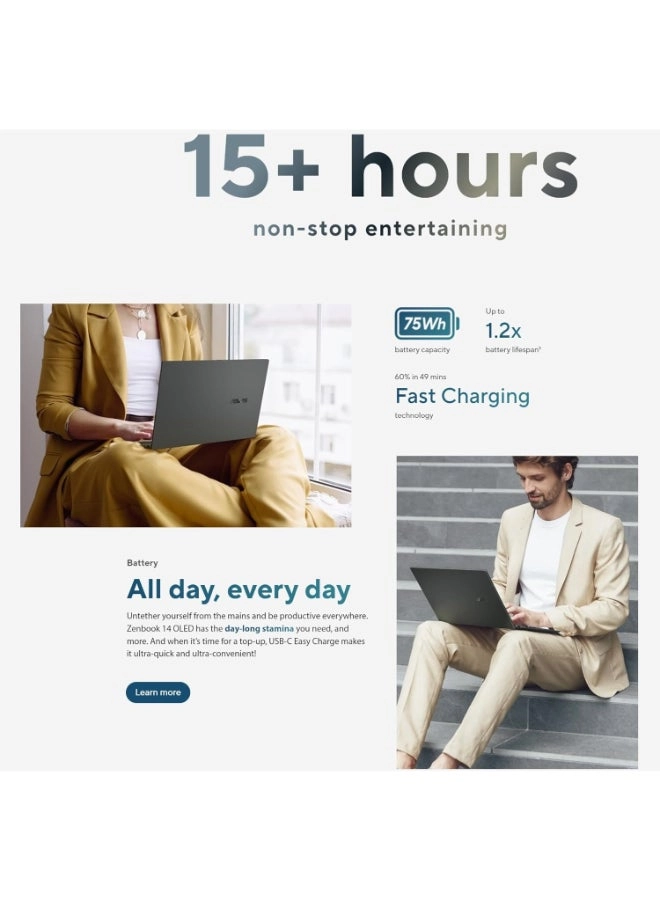Screen dimensions: 660x900
Task: Click the 75Wh battery icon
Action: (x=427, y=324)
